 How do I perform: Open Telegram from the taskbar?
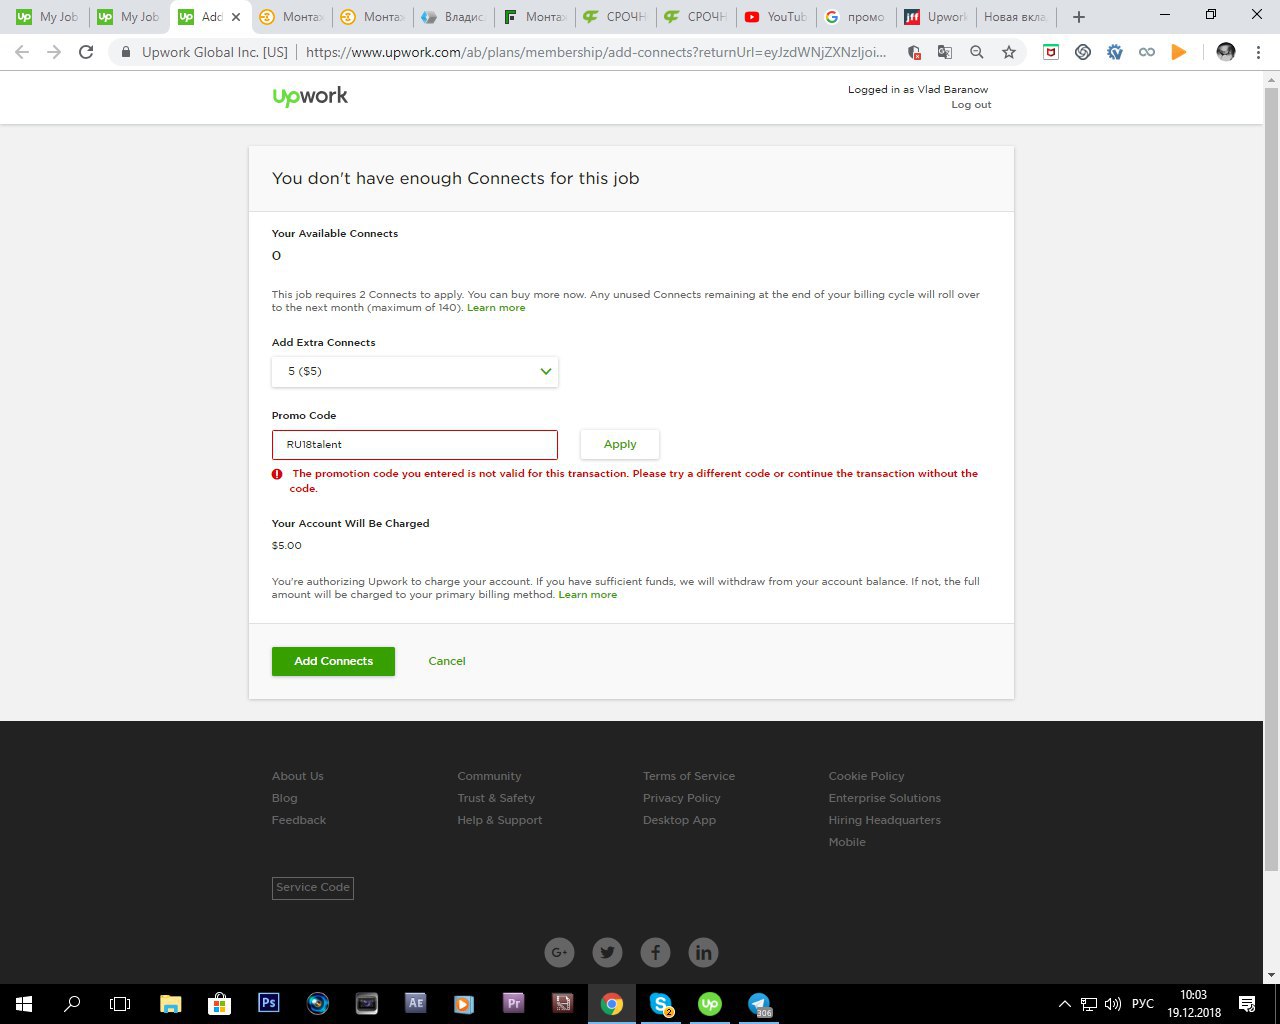point(759,1004)
